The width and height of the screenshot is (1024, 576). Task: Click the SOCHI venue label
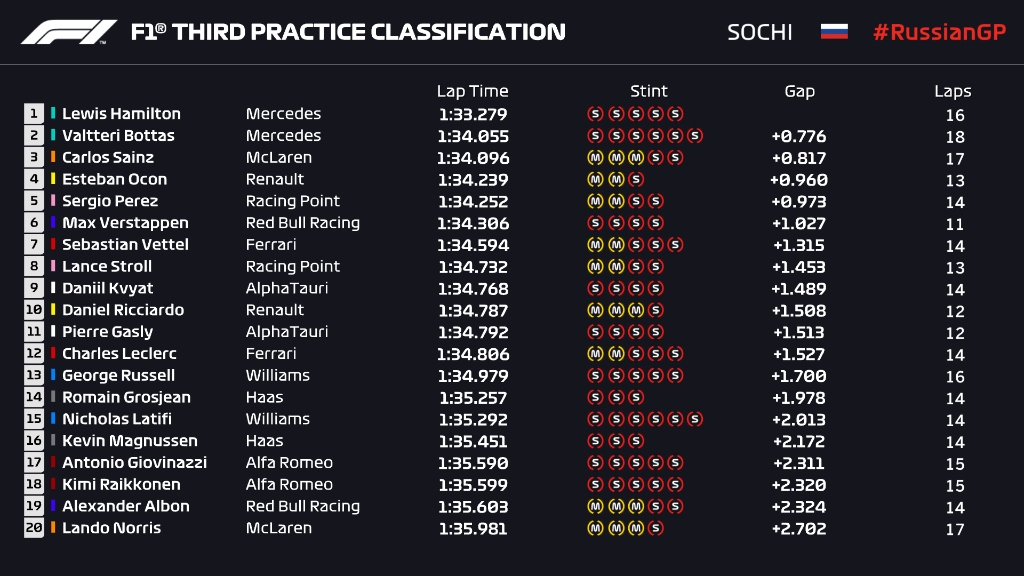pyautogui.click(x=759, y=32)
